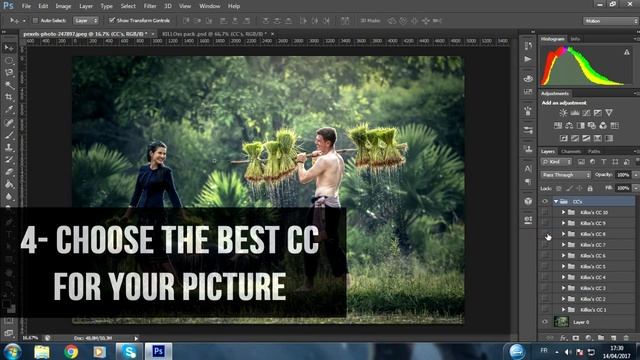Create new fill or adjustment layer
This screenshot has height=360, width=640.
pyautogui.click(x=588, y=338)
